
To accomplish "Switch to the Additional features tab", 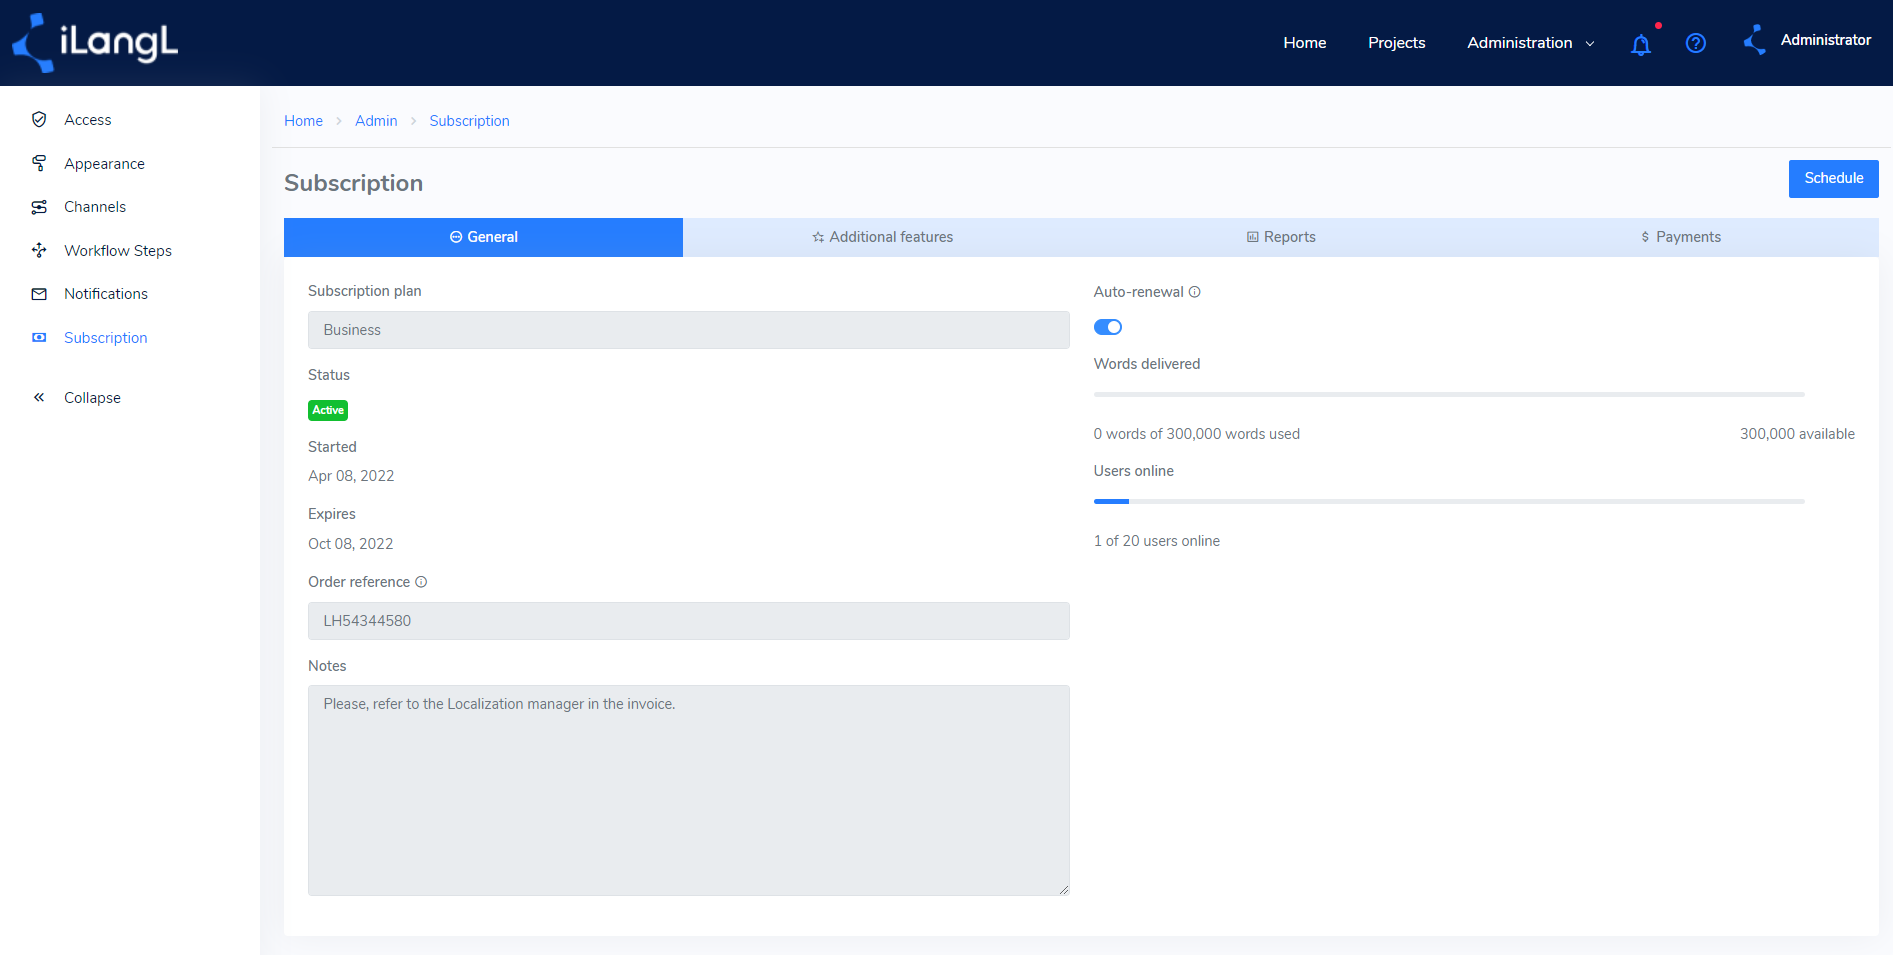I will 882,237.
